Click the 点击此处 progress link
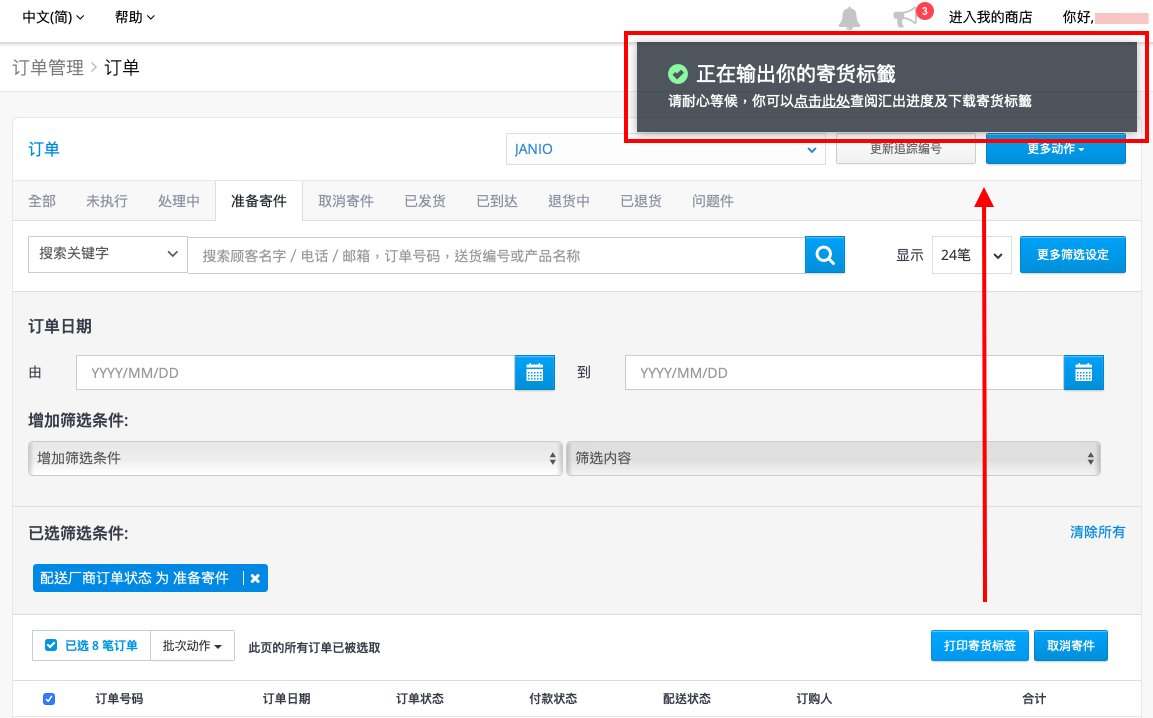The image size is (1153, 718). click(x=821, y=102)
